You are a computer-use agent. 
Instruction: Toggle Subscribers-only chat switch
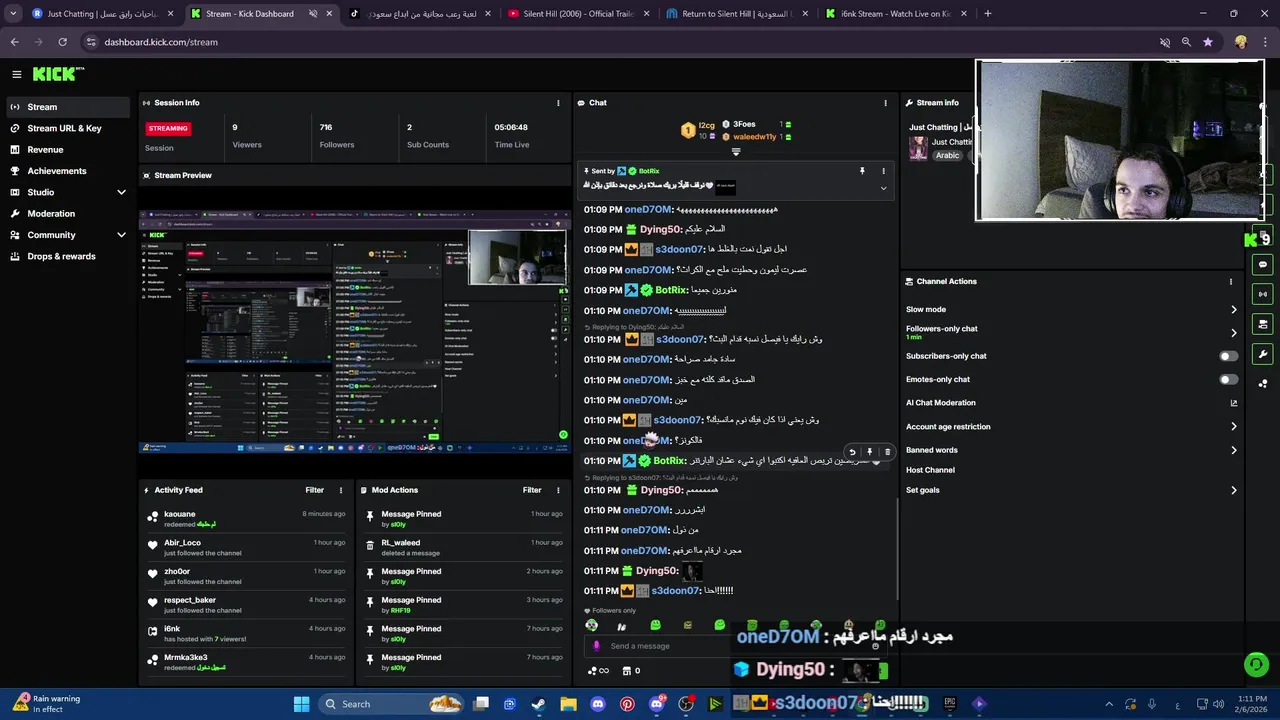coord(1228,356)
